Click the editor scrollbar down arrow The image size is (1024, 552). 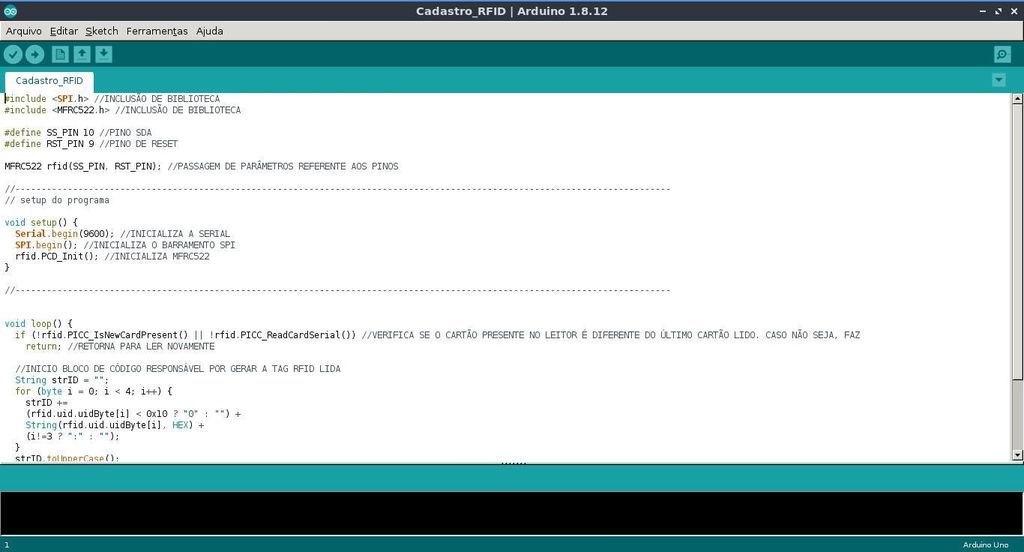coord(1017,455)
